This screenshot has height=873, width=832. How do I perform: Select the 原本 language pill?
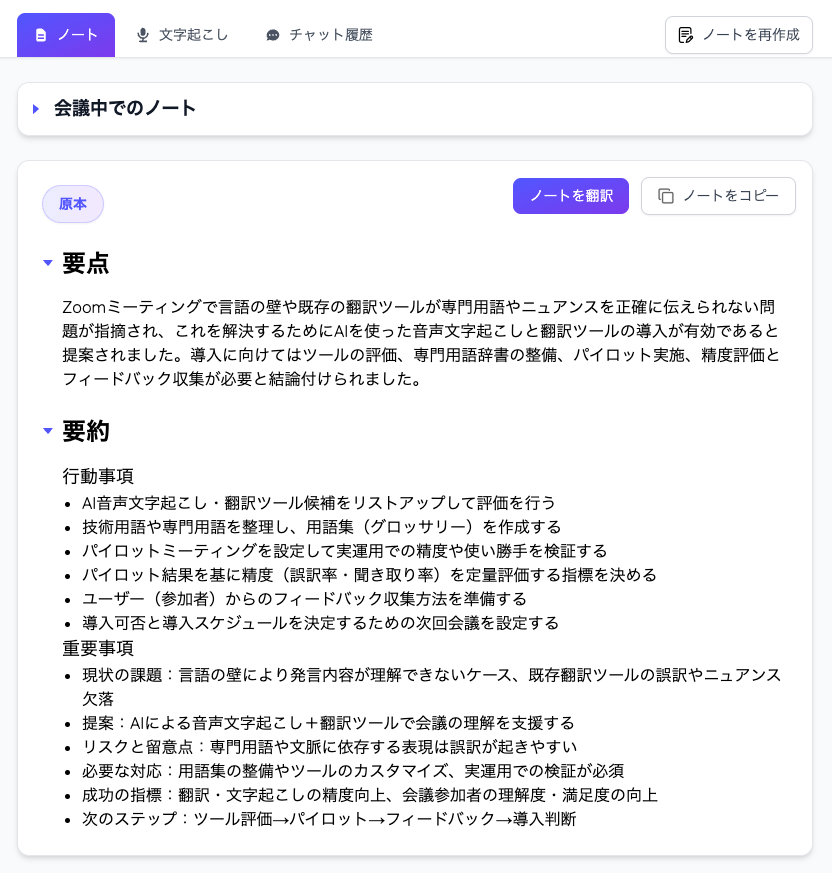pos(72,203)
